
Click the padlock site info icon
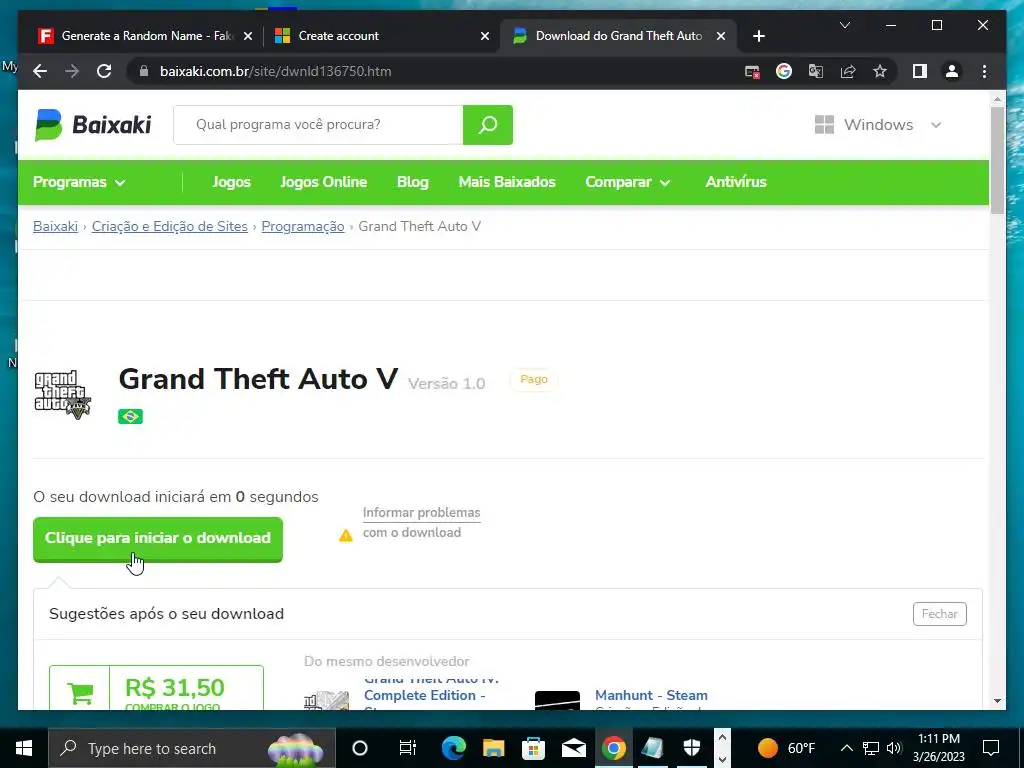[x=144, y=71]
